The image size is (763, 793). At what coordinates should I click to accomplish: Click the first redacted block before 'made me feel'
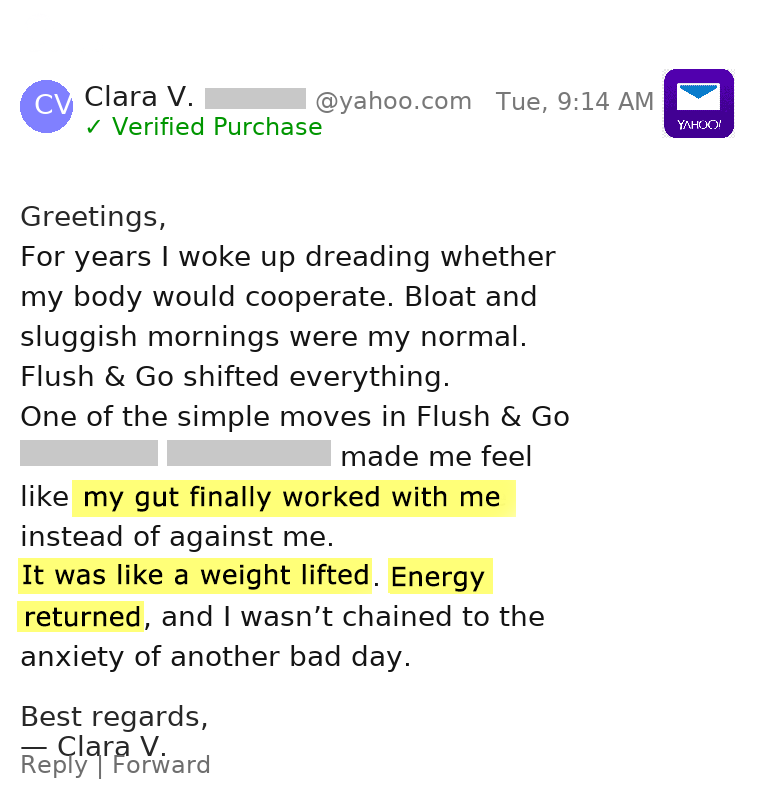pyautogui.click(x=89, y=453)
